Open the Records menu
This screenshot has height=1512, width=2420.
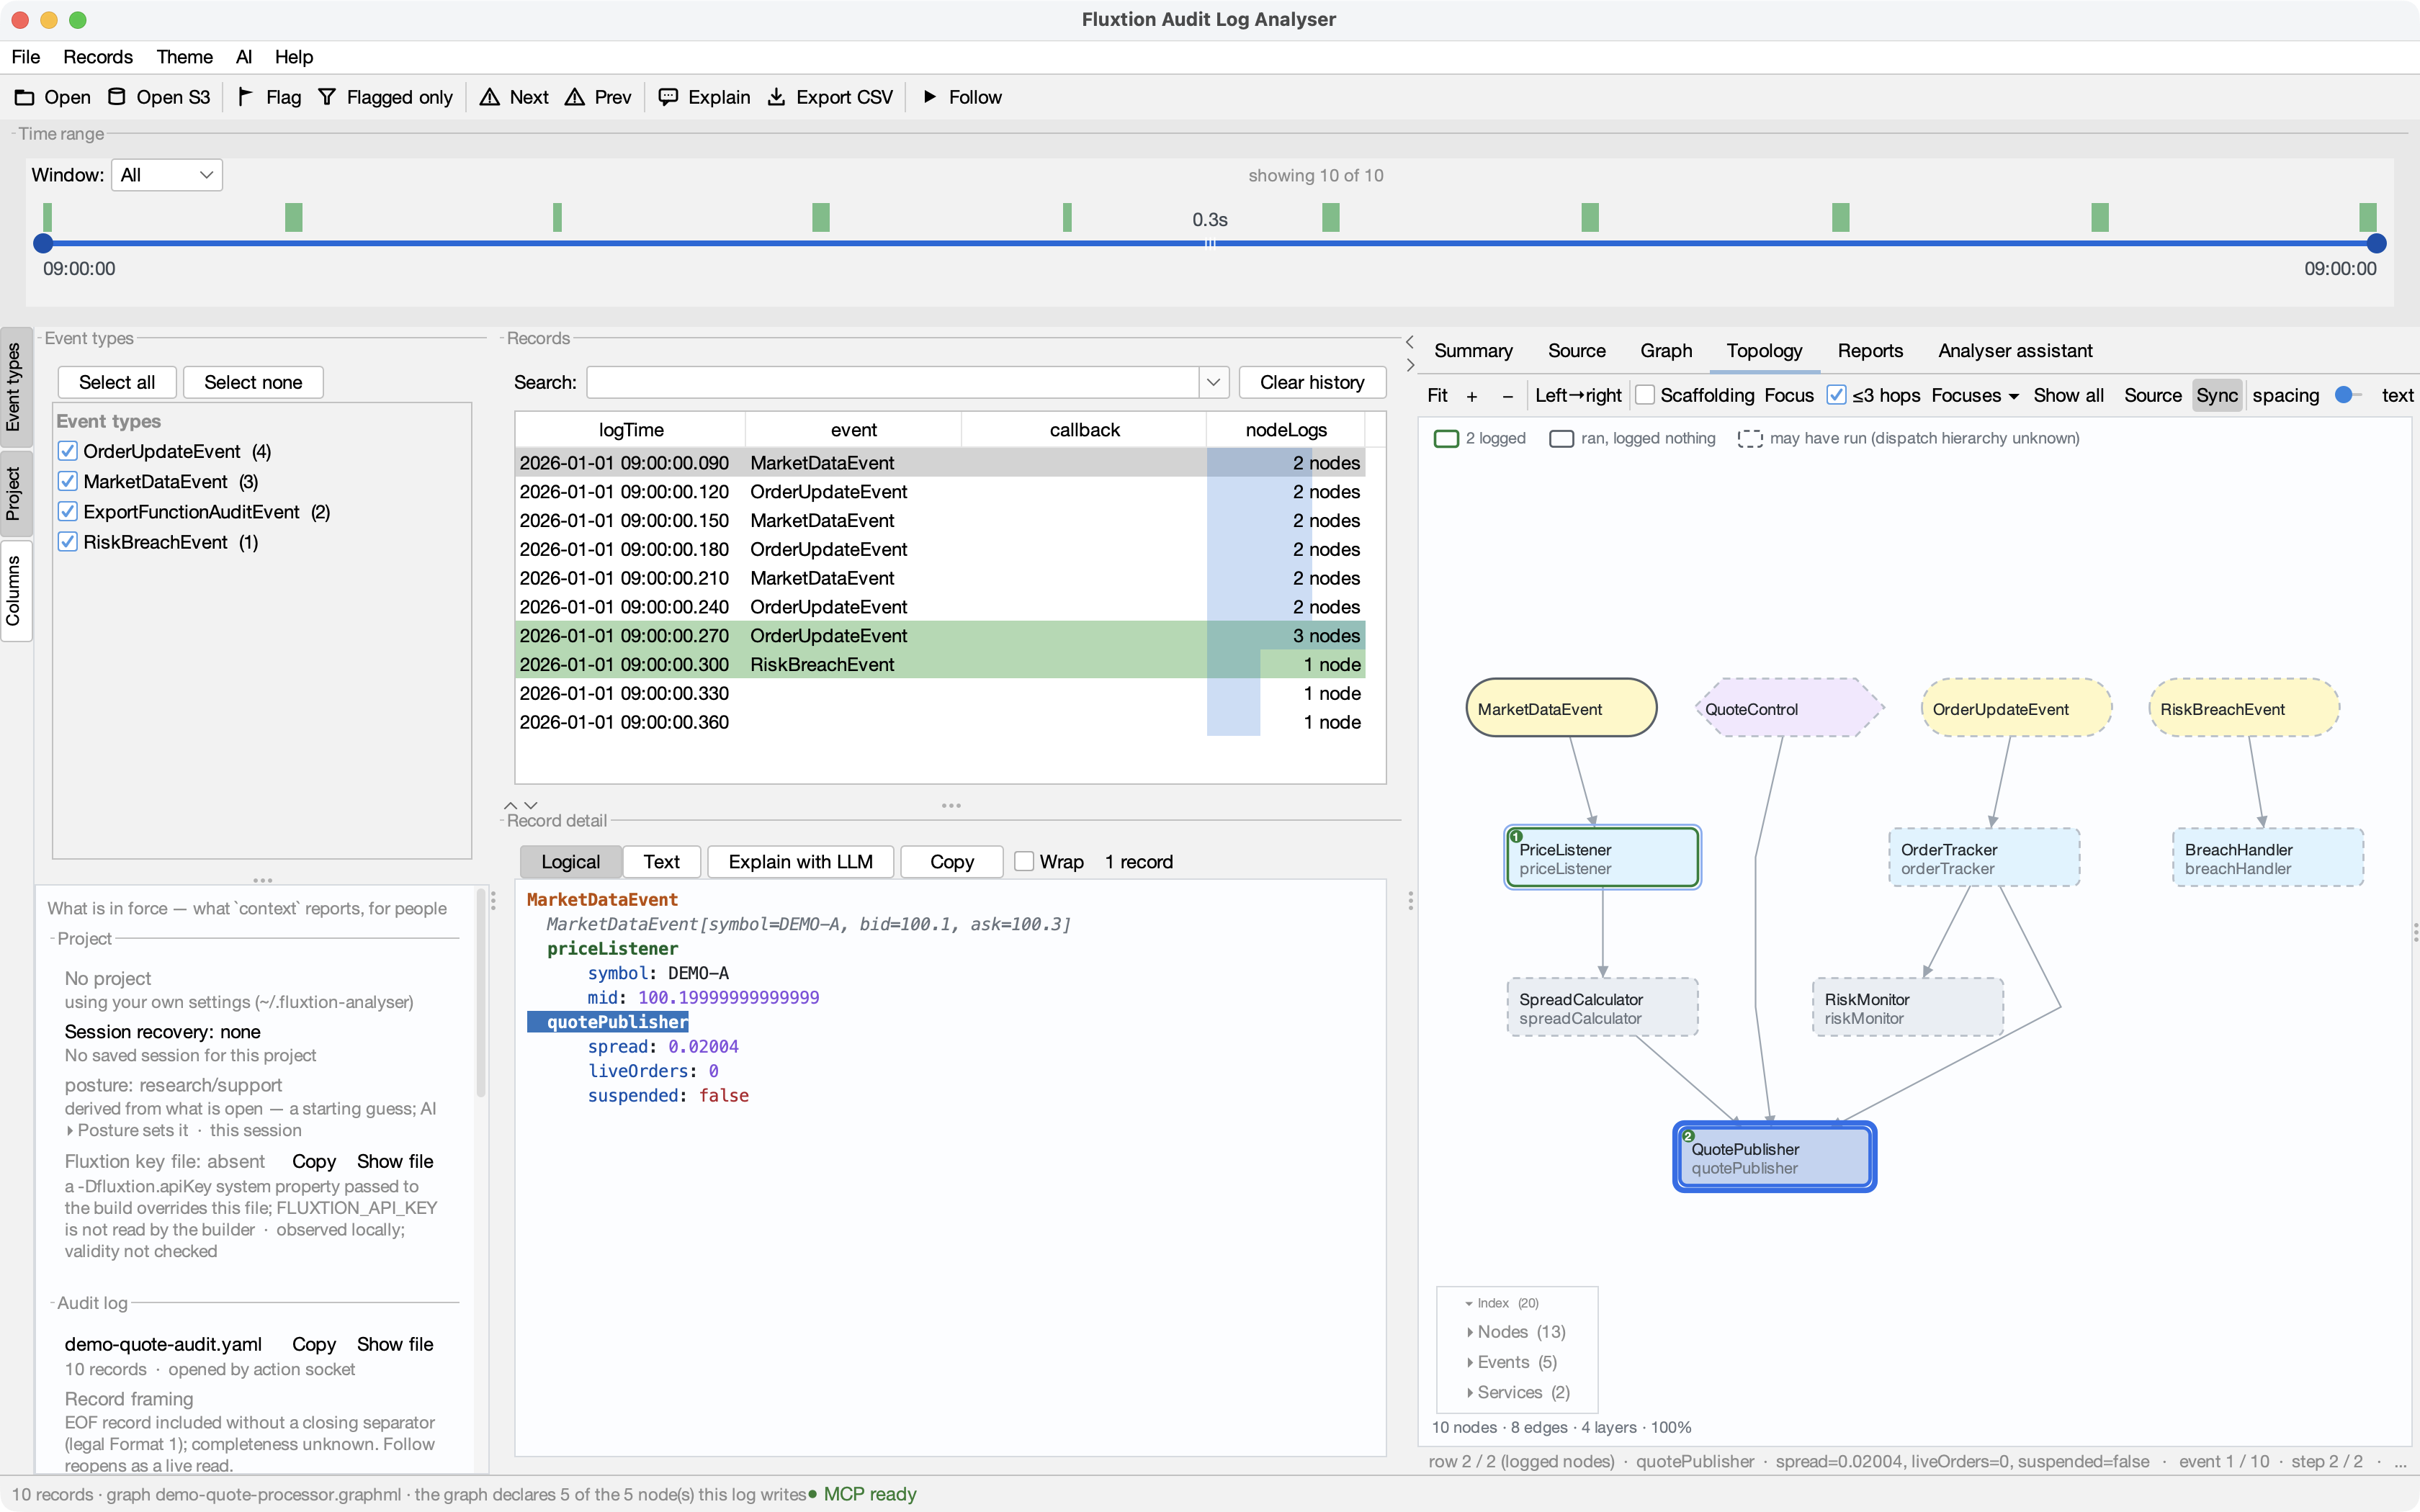97,57
